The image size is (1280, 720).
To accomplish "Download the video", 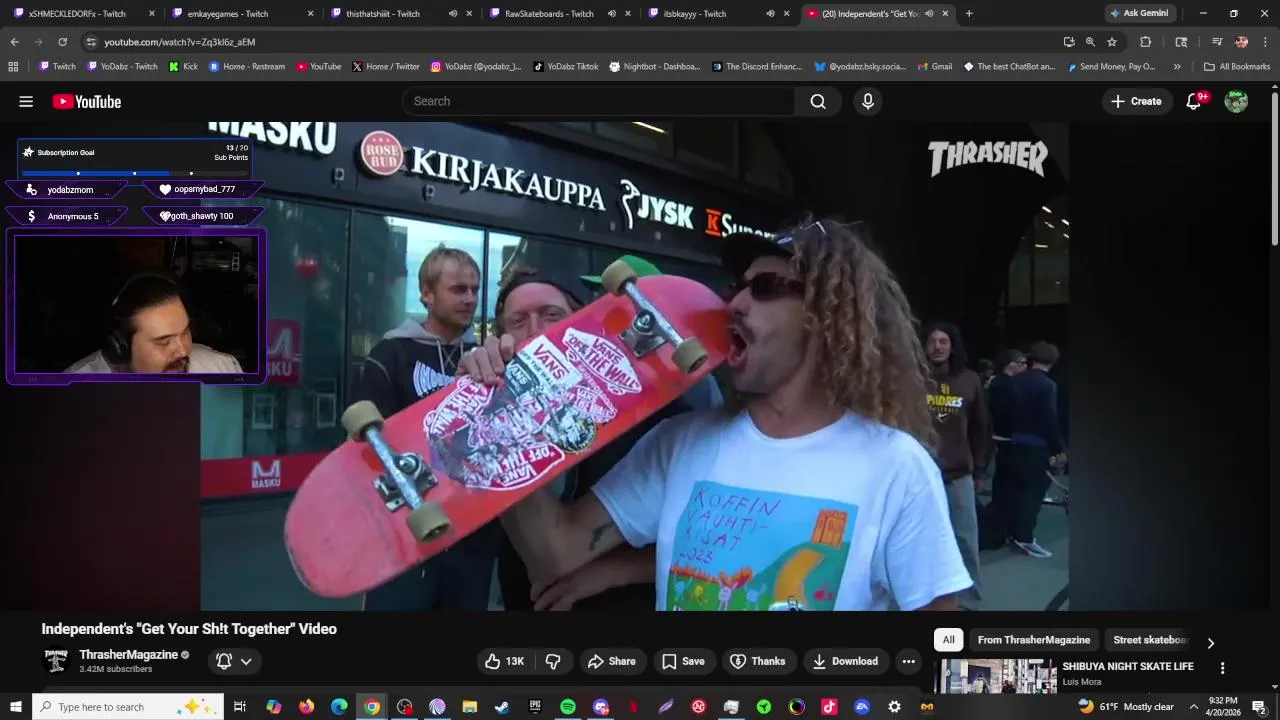I will [x=846, y=661].
